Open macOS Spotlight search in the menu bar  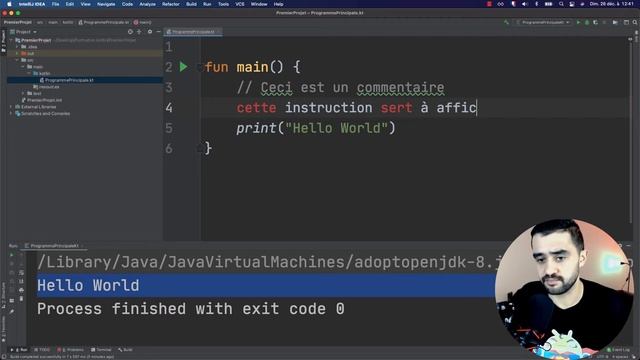click(561, 4)
